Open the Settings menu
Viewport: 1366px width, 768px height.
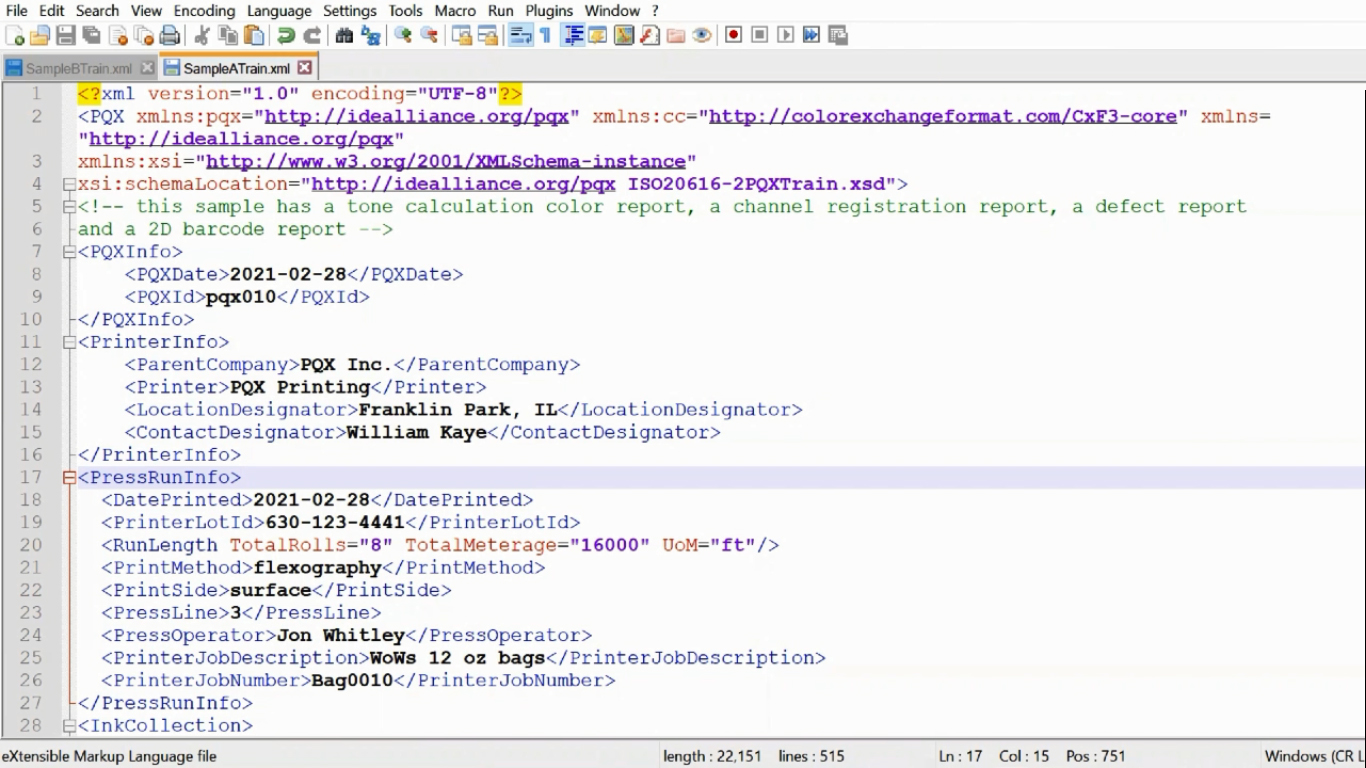[x=350, y=10]
